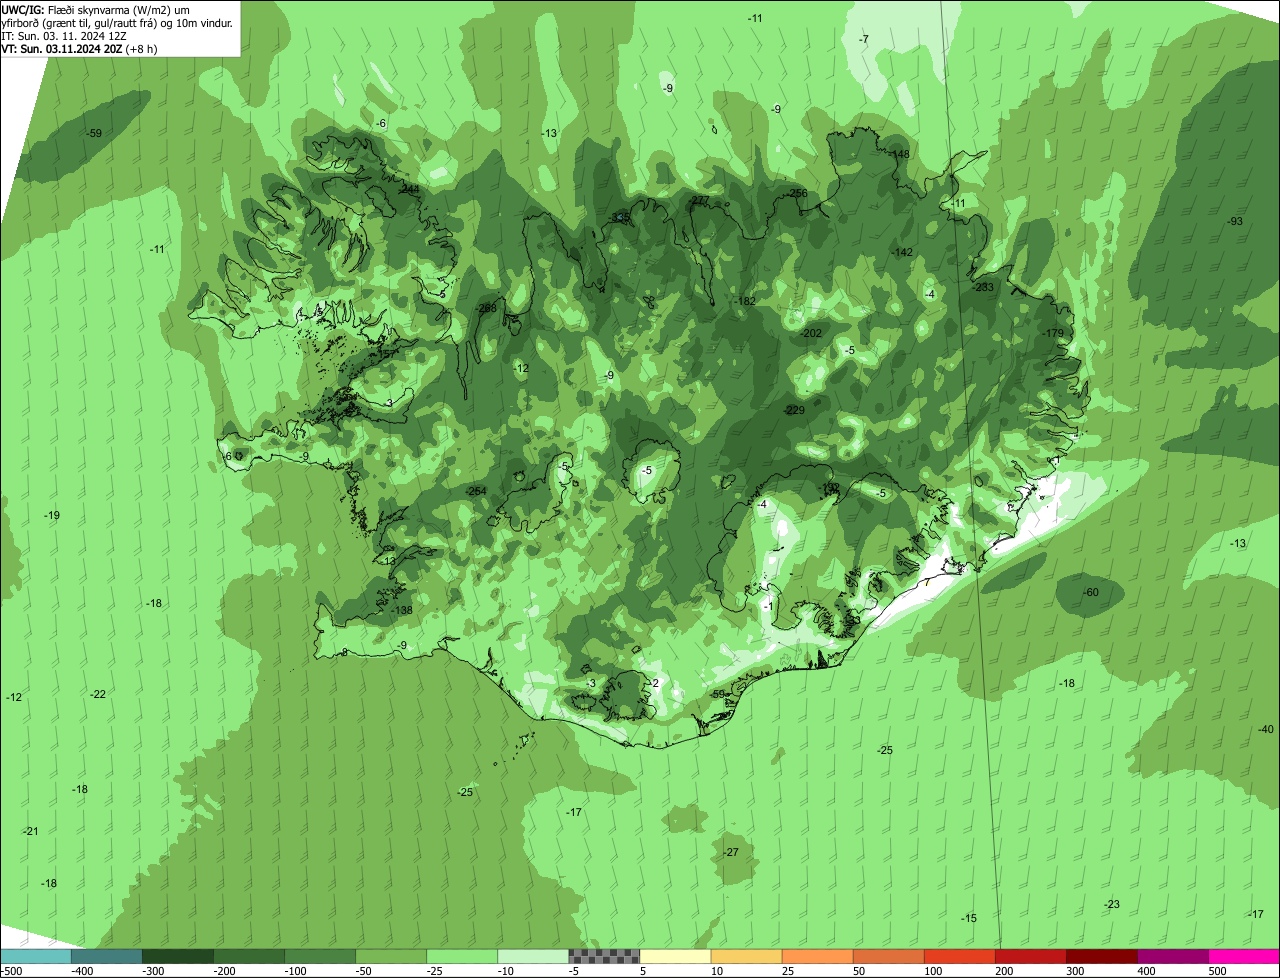
Task: Click the -22 value over the sea
Action: 98,694
